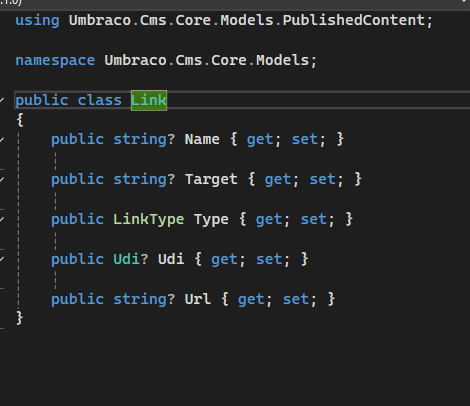Open the dropdown arrow in the top bar
This screenshot has width=470, height=406.
click(x=466, y=2)
